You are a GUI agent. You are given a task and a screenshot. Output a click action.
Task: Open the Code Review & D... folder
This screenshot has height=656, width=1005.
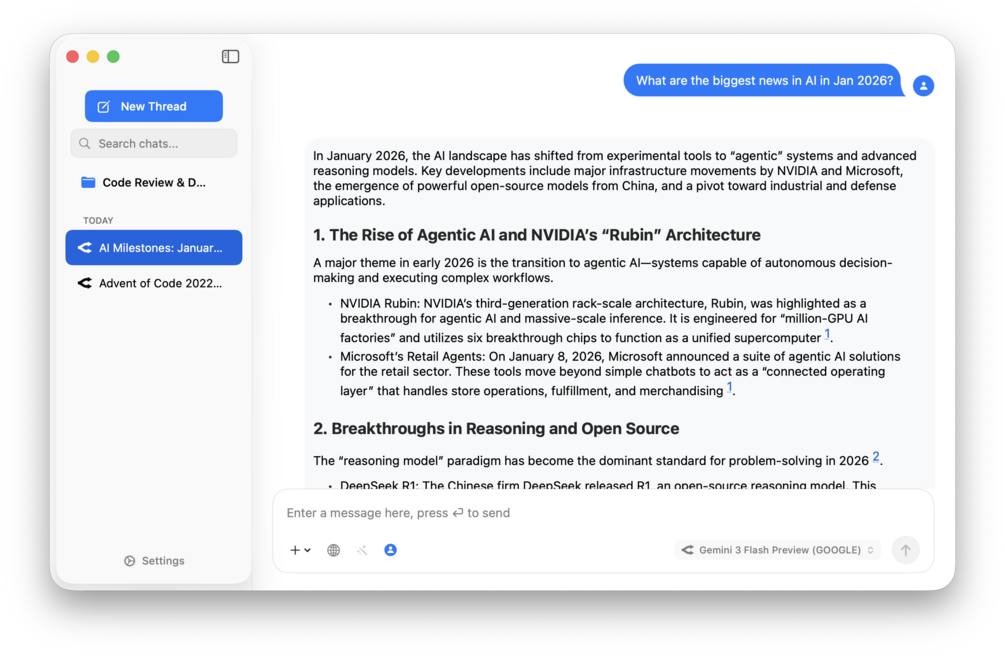click(154, 183)
